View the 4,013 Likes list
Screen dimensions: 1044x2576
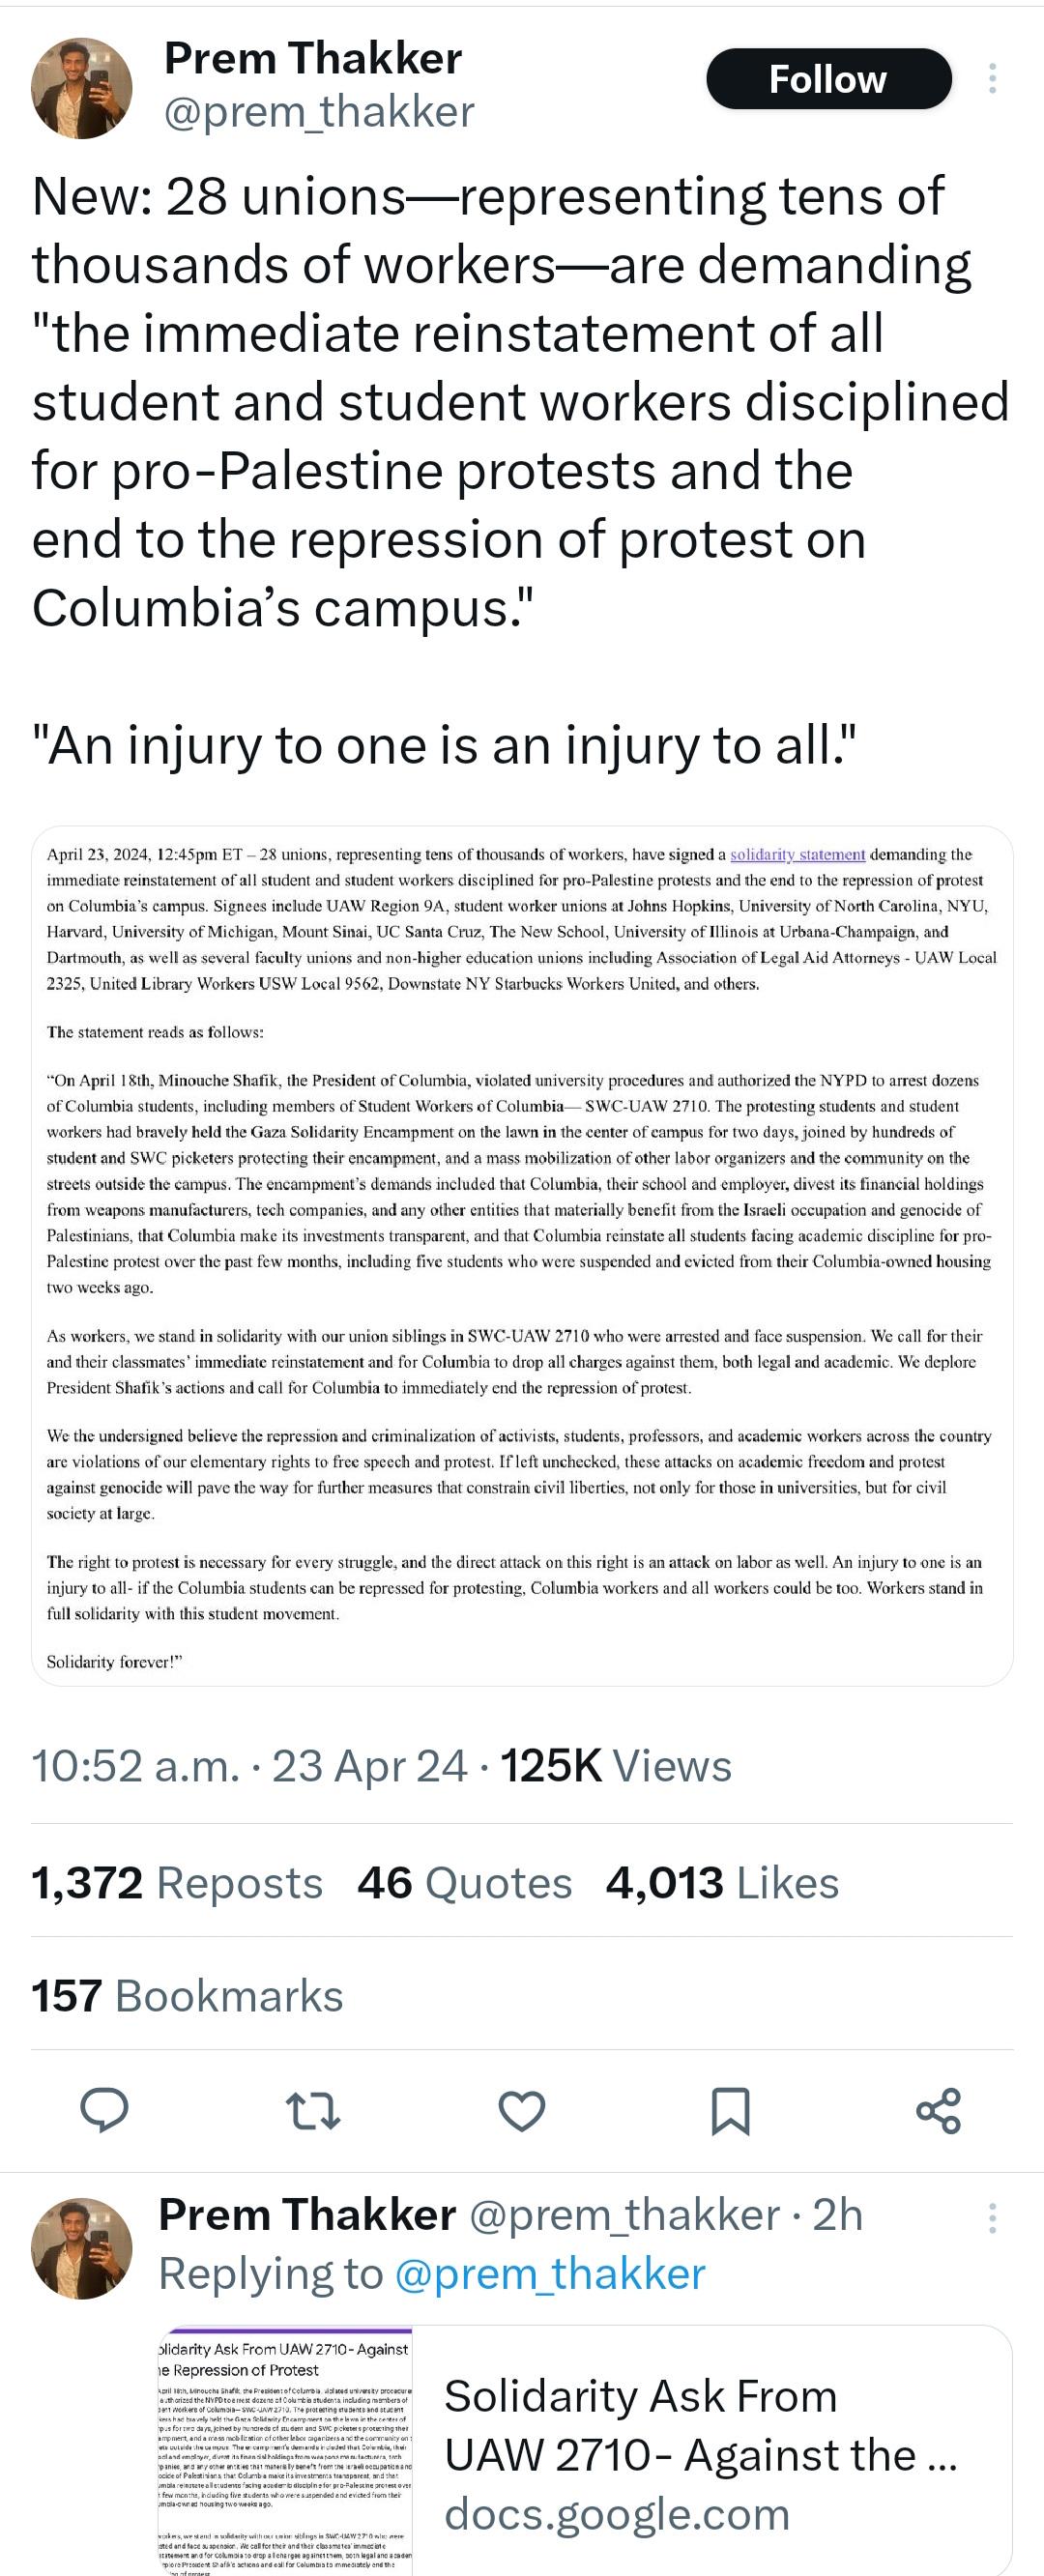(x=722, y=1883)
